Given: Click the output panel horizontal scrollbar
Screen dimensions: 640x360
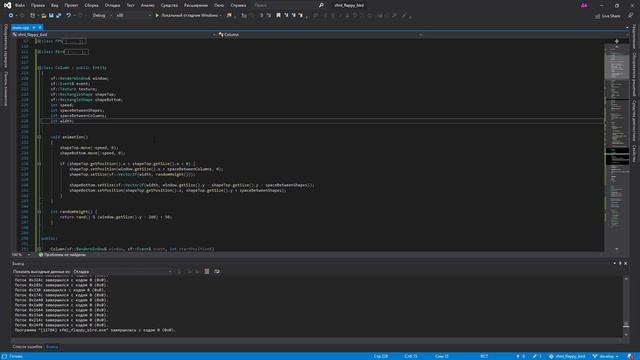Looking at the screenshot, I should [316, 340].
